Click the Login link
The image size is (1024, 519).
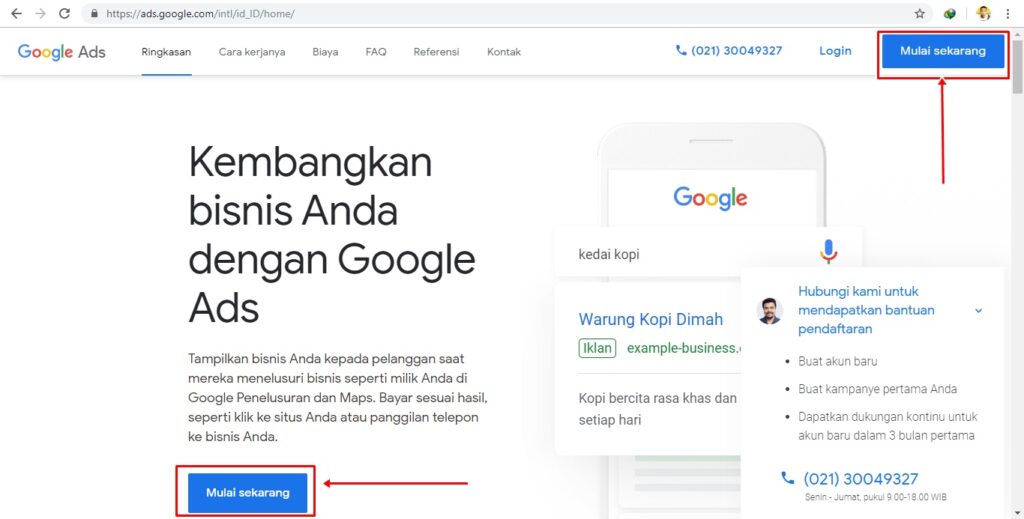pyautogui.click(x=835, y=51)
